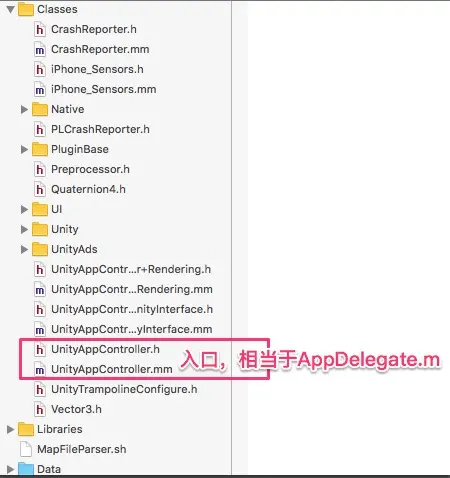
Task: Click the UnityAds folder icon
Action: coord(40,249)
